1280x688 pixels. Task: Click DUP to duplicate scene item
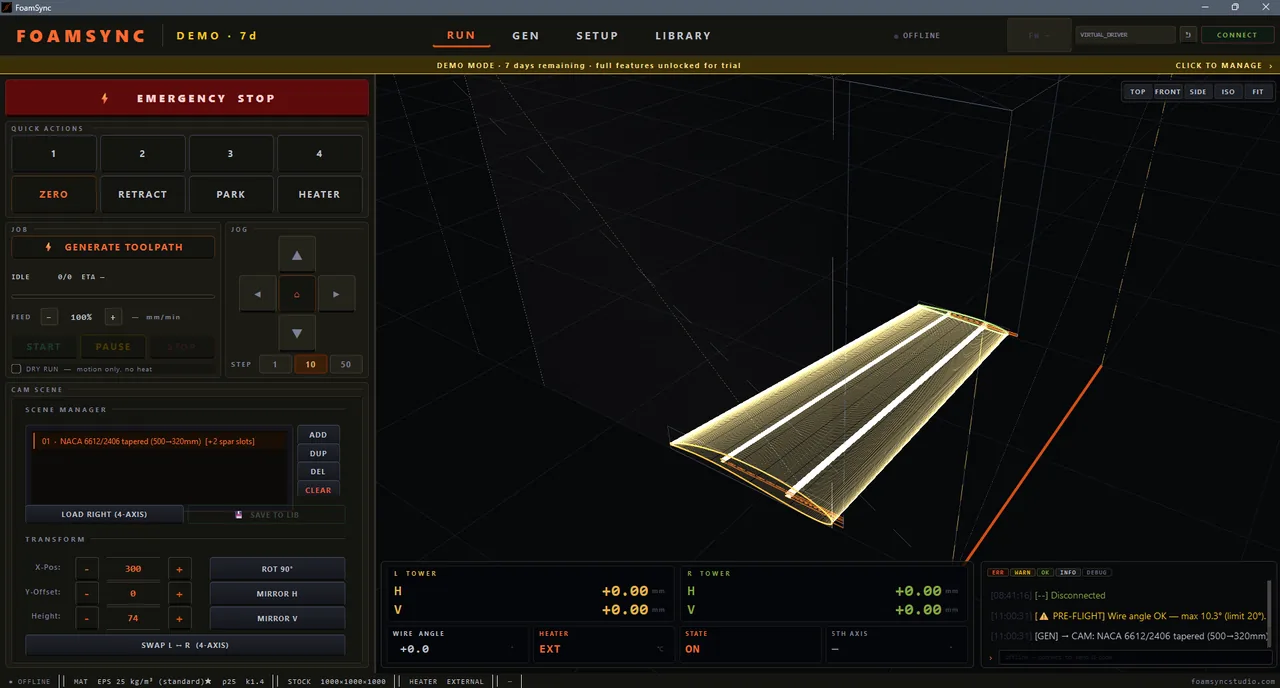318,453
